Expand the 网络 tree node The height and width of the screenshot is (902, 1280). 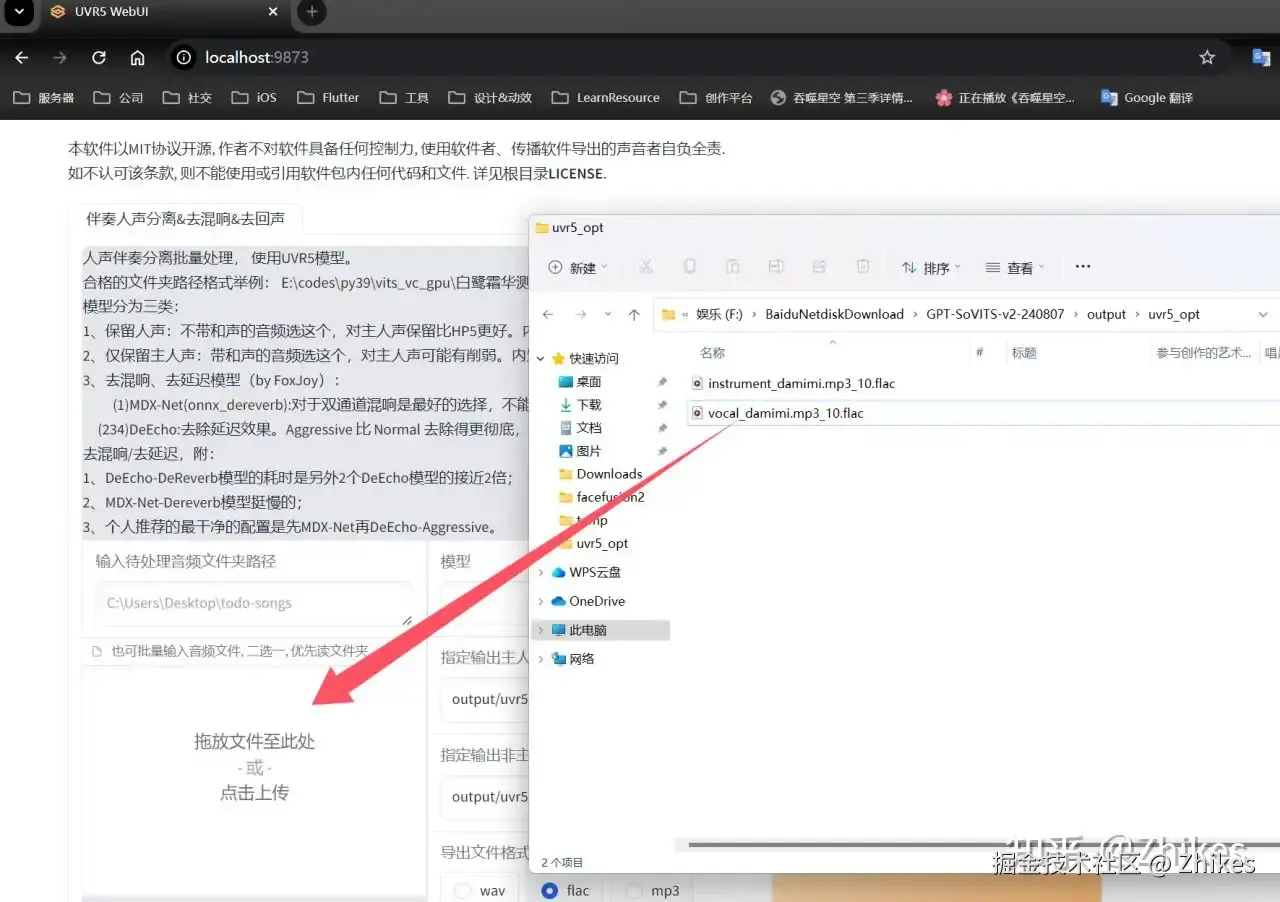[x=541, y=658]
